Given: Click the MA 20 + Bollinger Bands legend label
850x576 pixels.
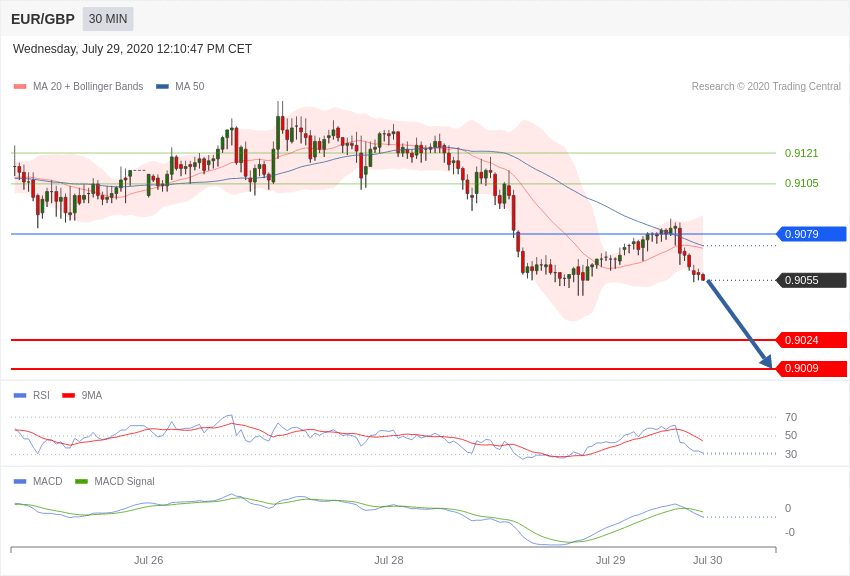Looking at the screenshot, I should coord(88,86).
